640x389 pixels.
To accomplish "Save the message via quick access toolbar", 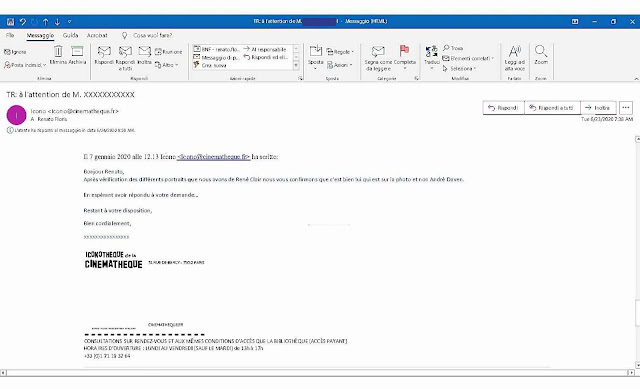I will tap(11, 22).
